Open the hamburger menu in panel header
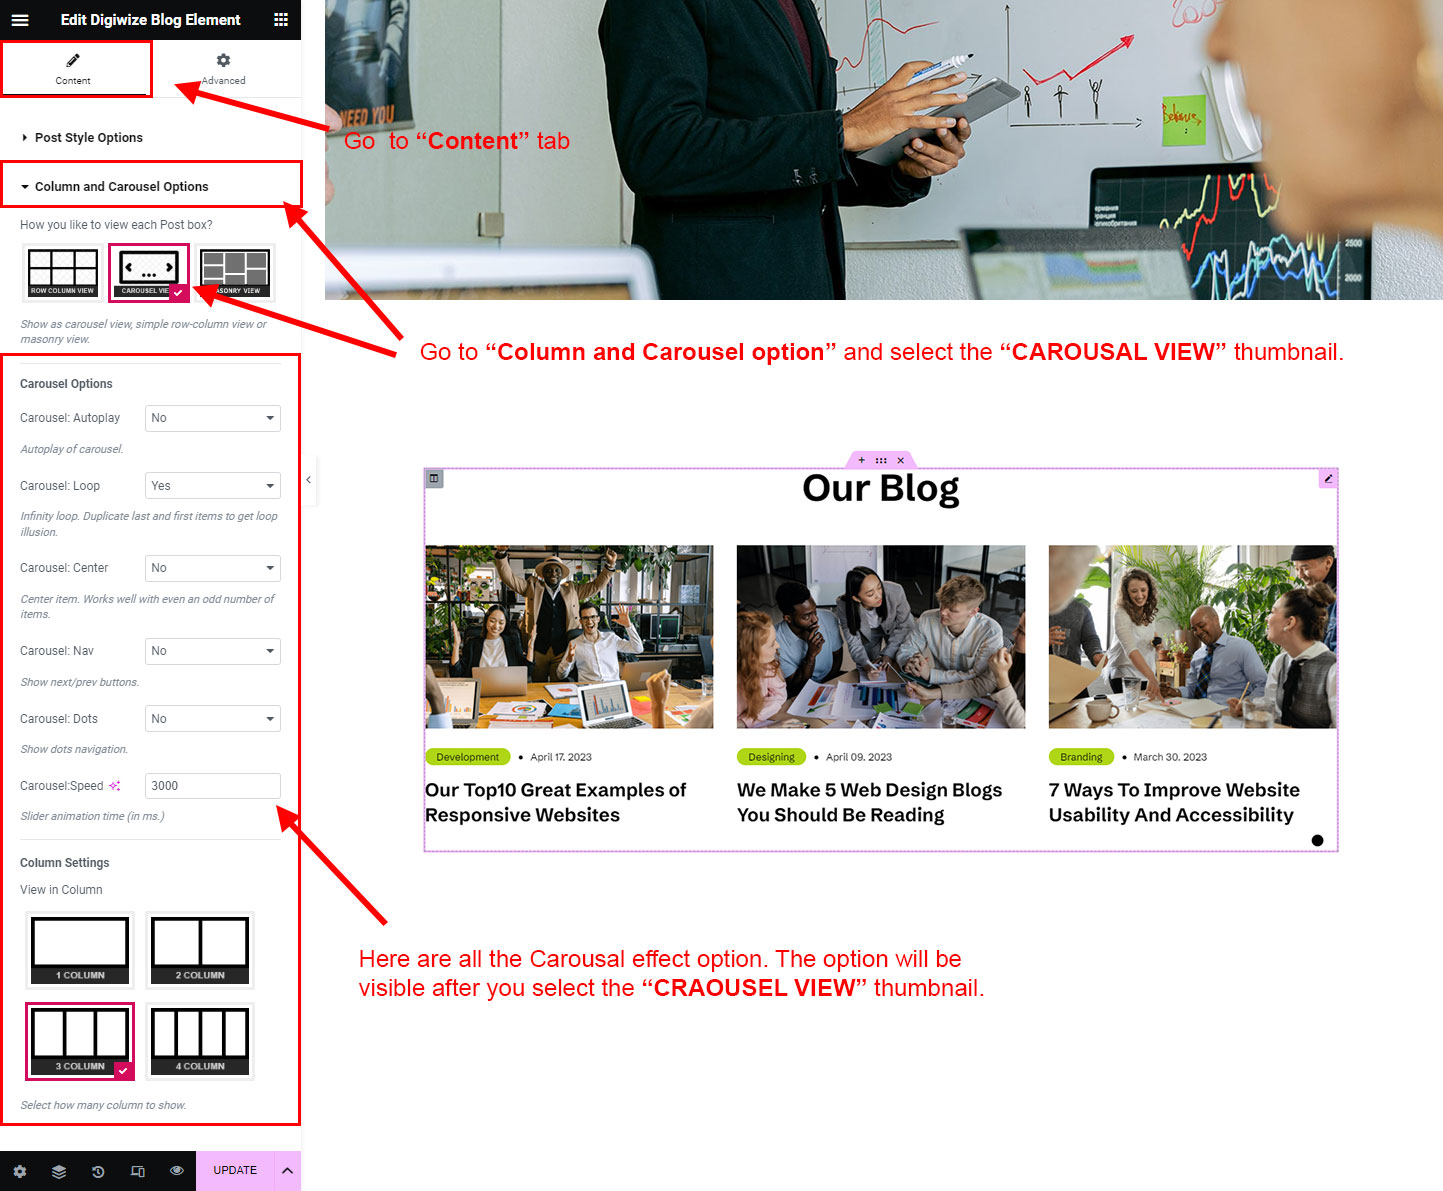 tap(20, 20)
